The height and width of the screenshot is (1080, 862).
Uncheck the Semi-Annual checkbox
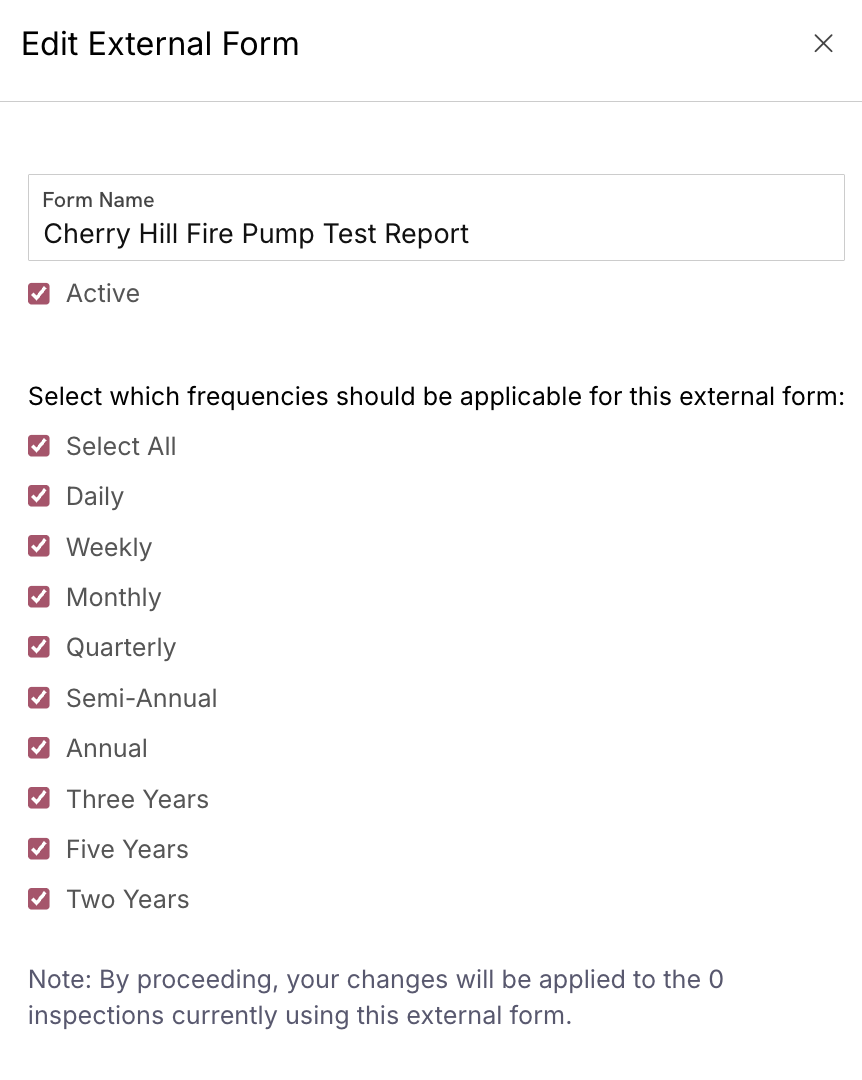(39, 698)
